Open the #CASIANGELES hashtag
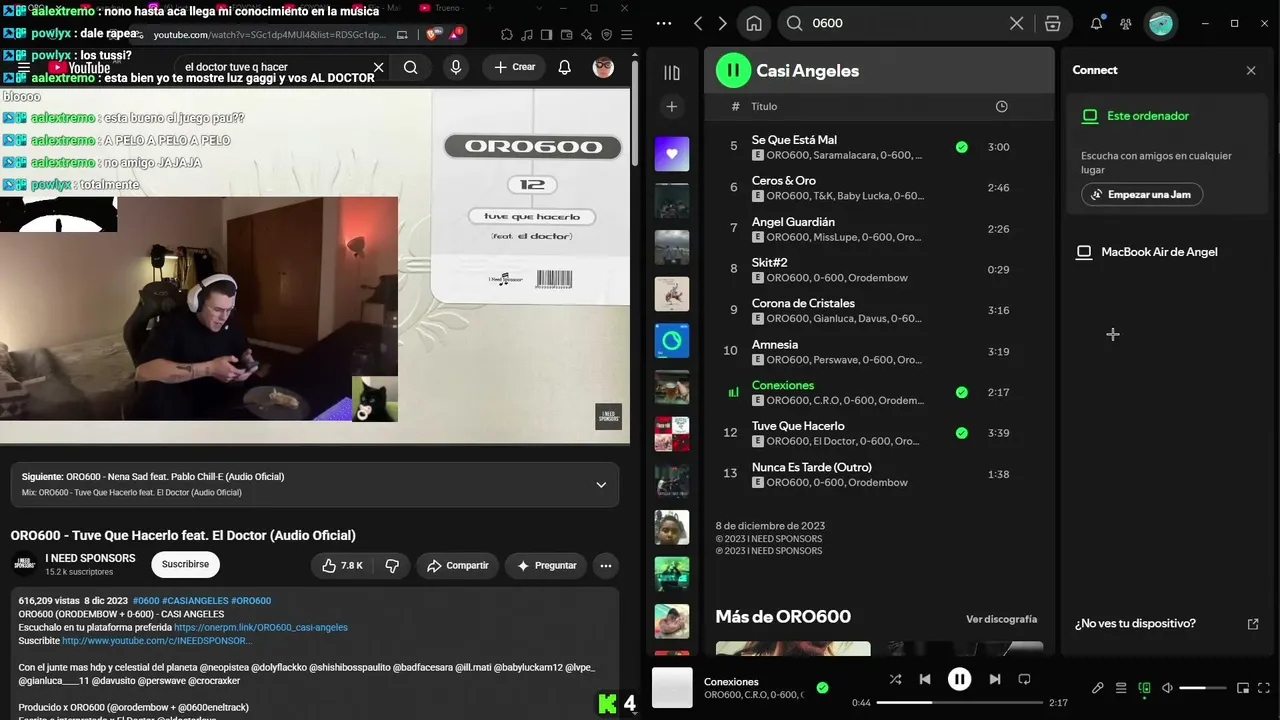1280x720 pixels. (195, 601)
